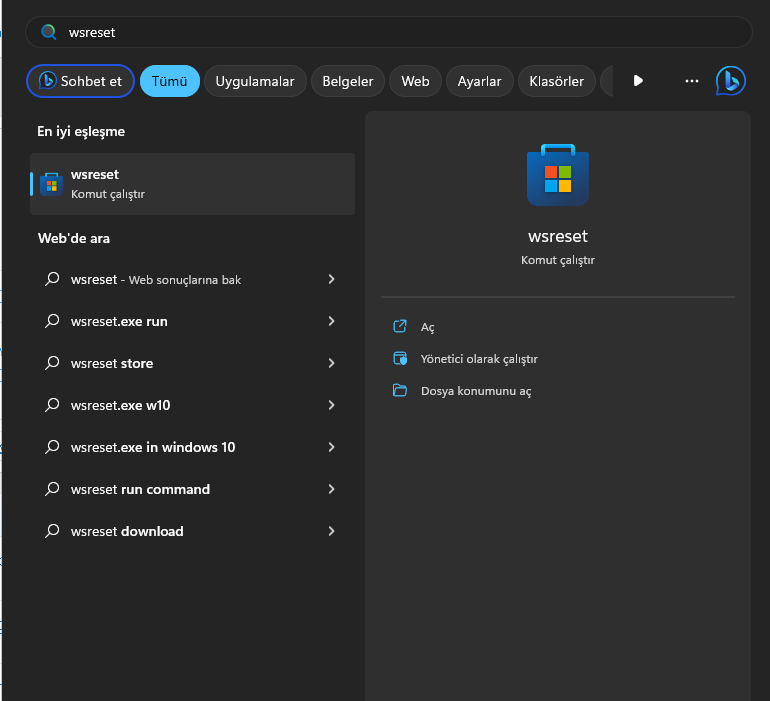Click the wsreset text in the search field
770x701 pixels.
tap(92, 32)
